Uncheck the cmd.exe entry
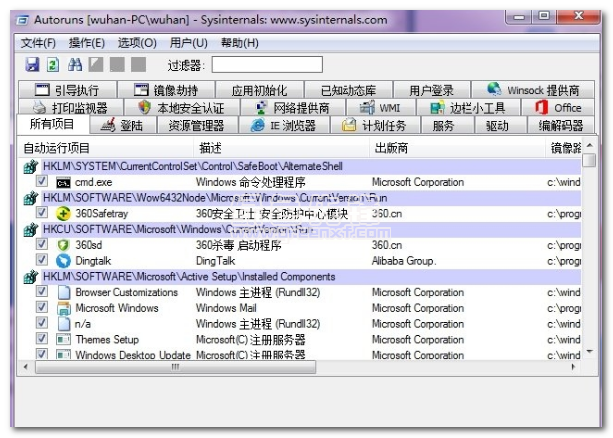This screenshot has width=613, height=438. tap(41, 181)
